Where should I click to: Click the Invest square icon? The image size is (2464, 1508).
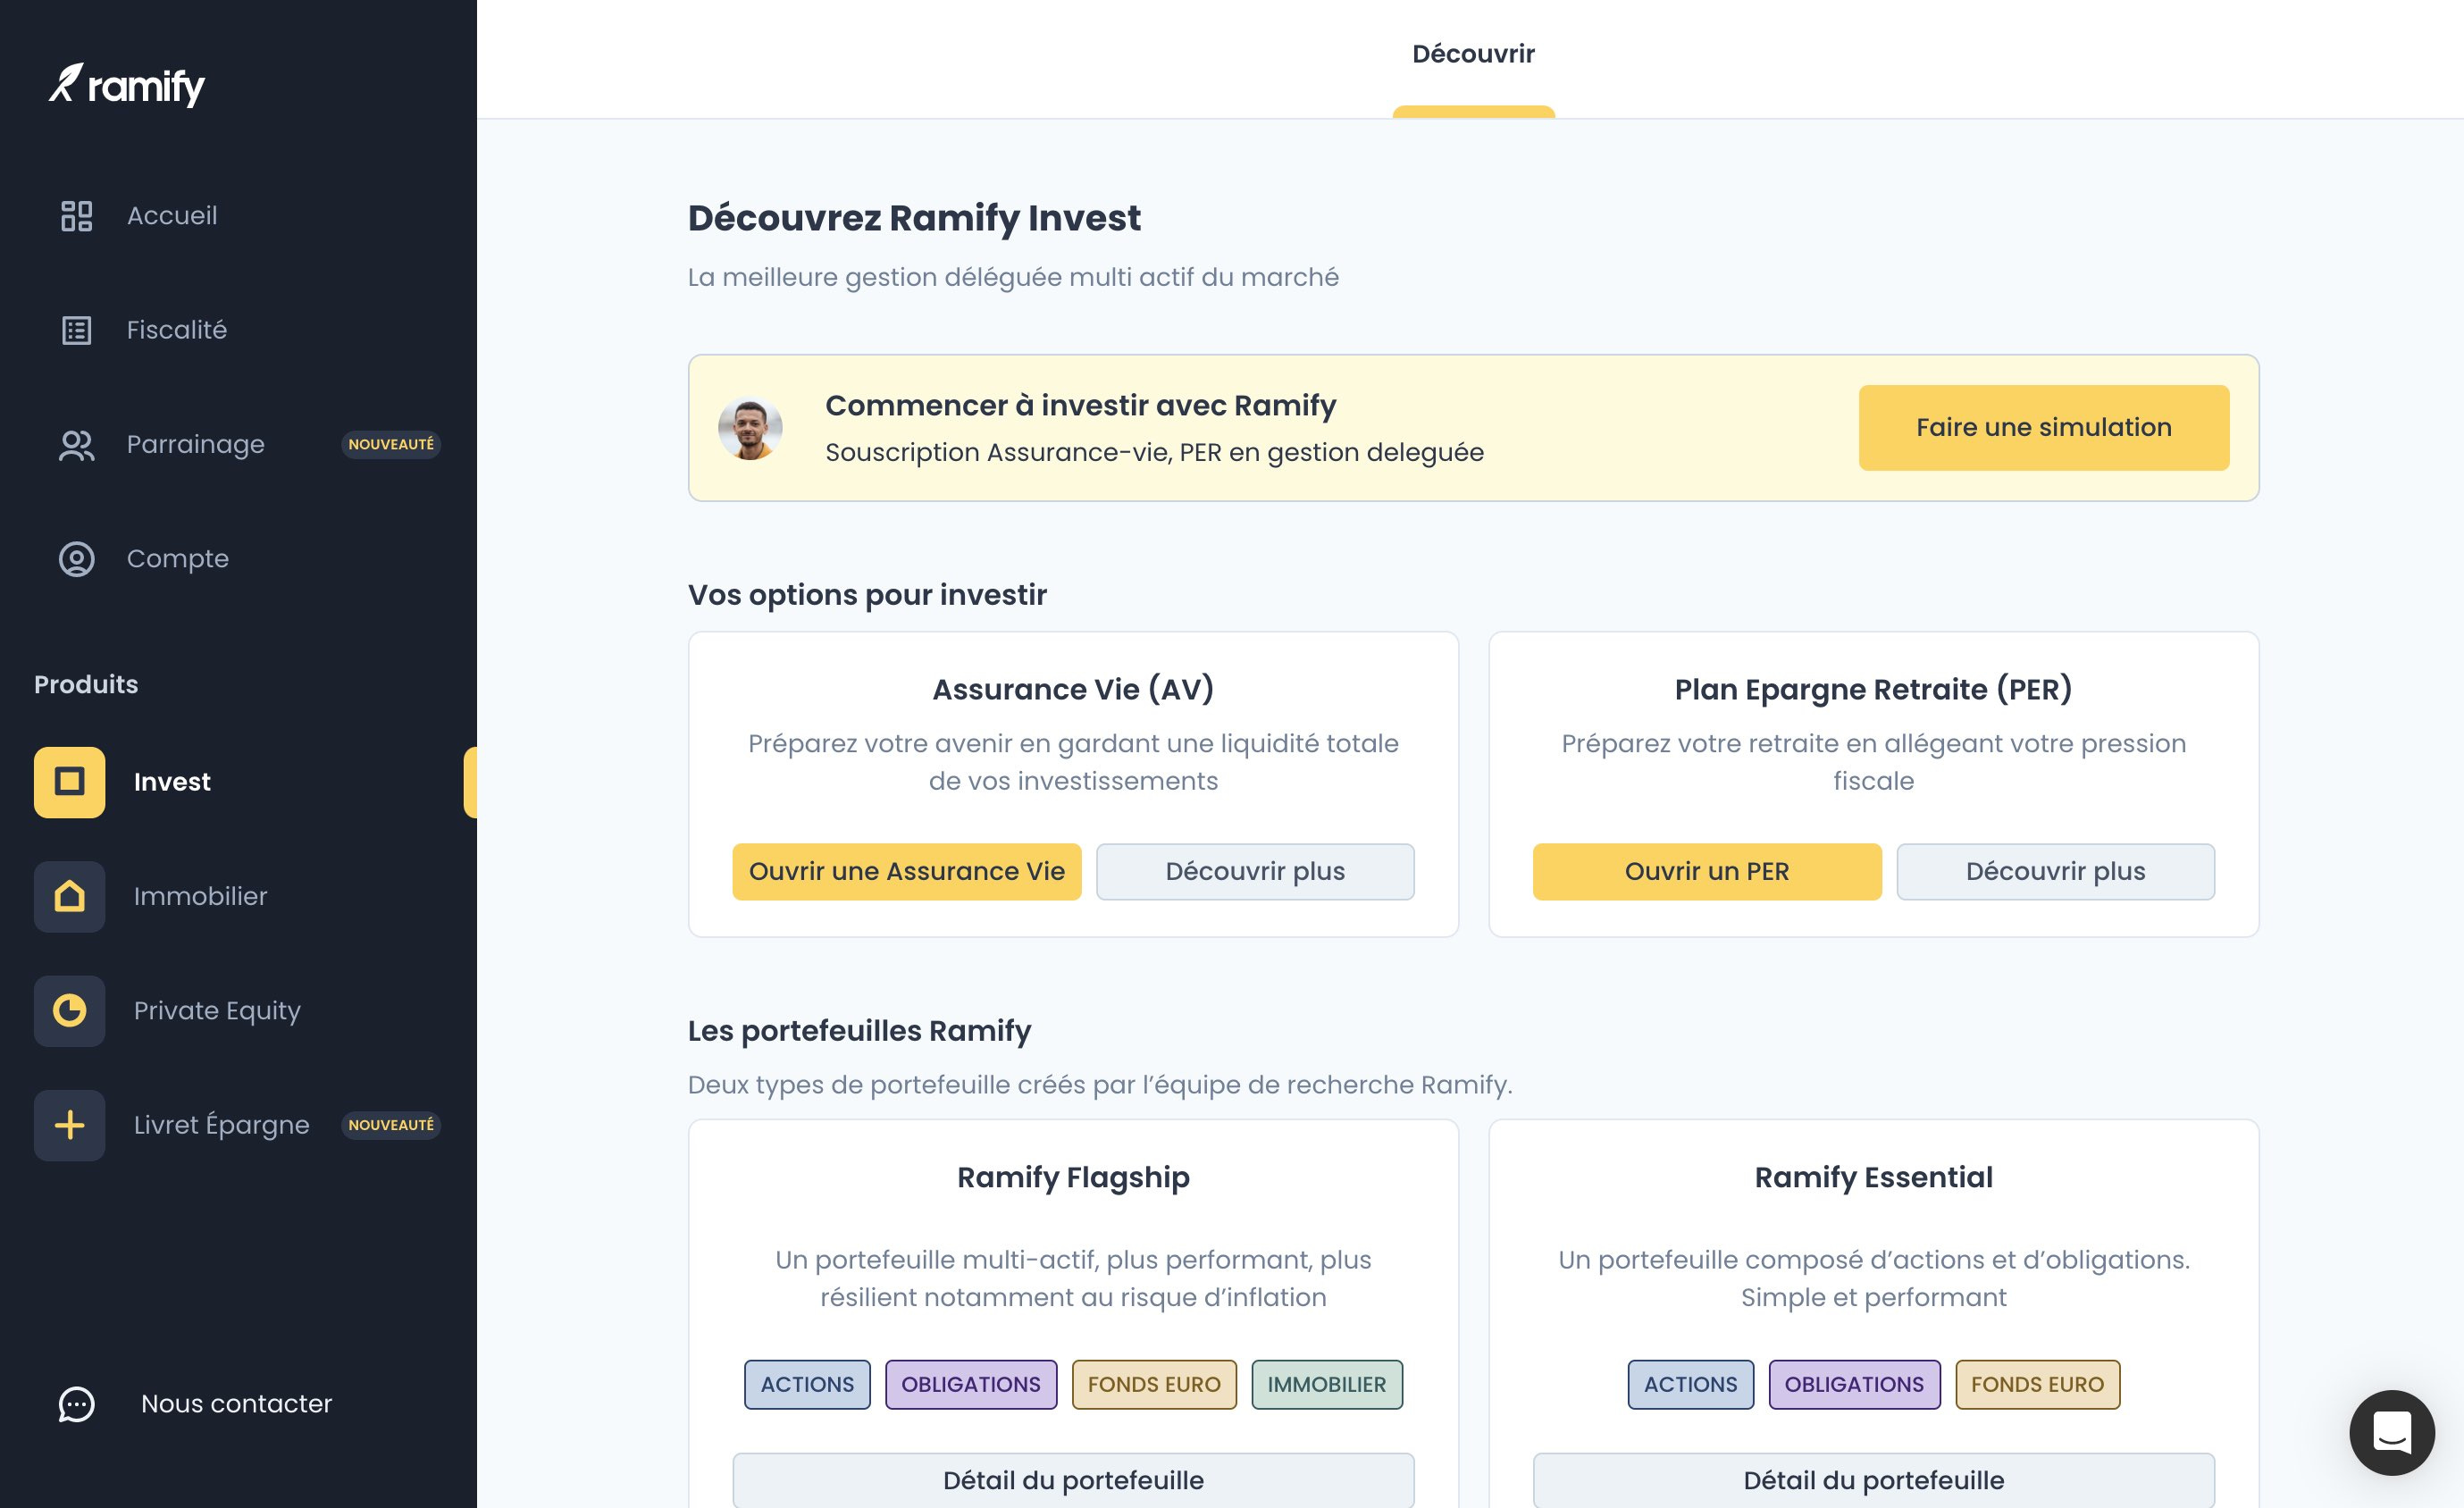(69, 782)
